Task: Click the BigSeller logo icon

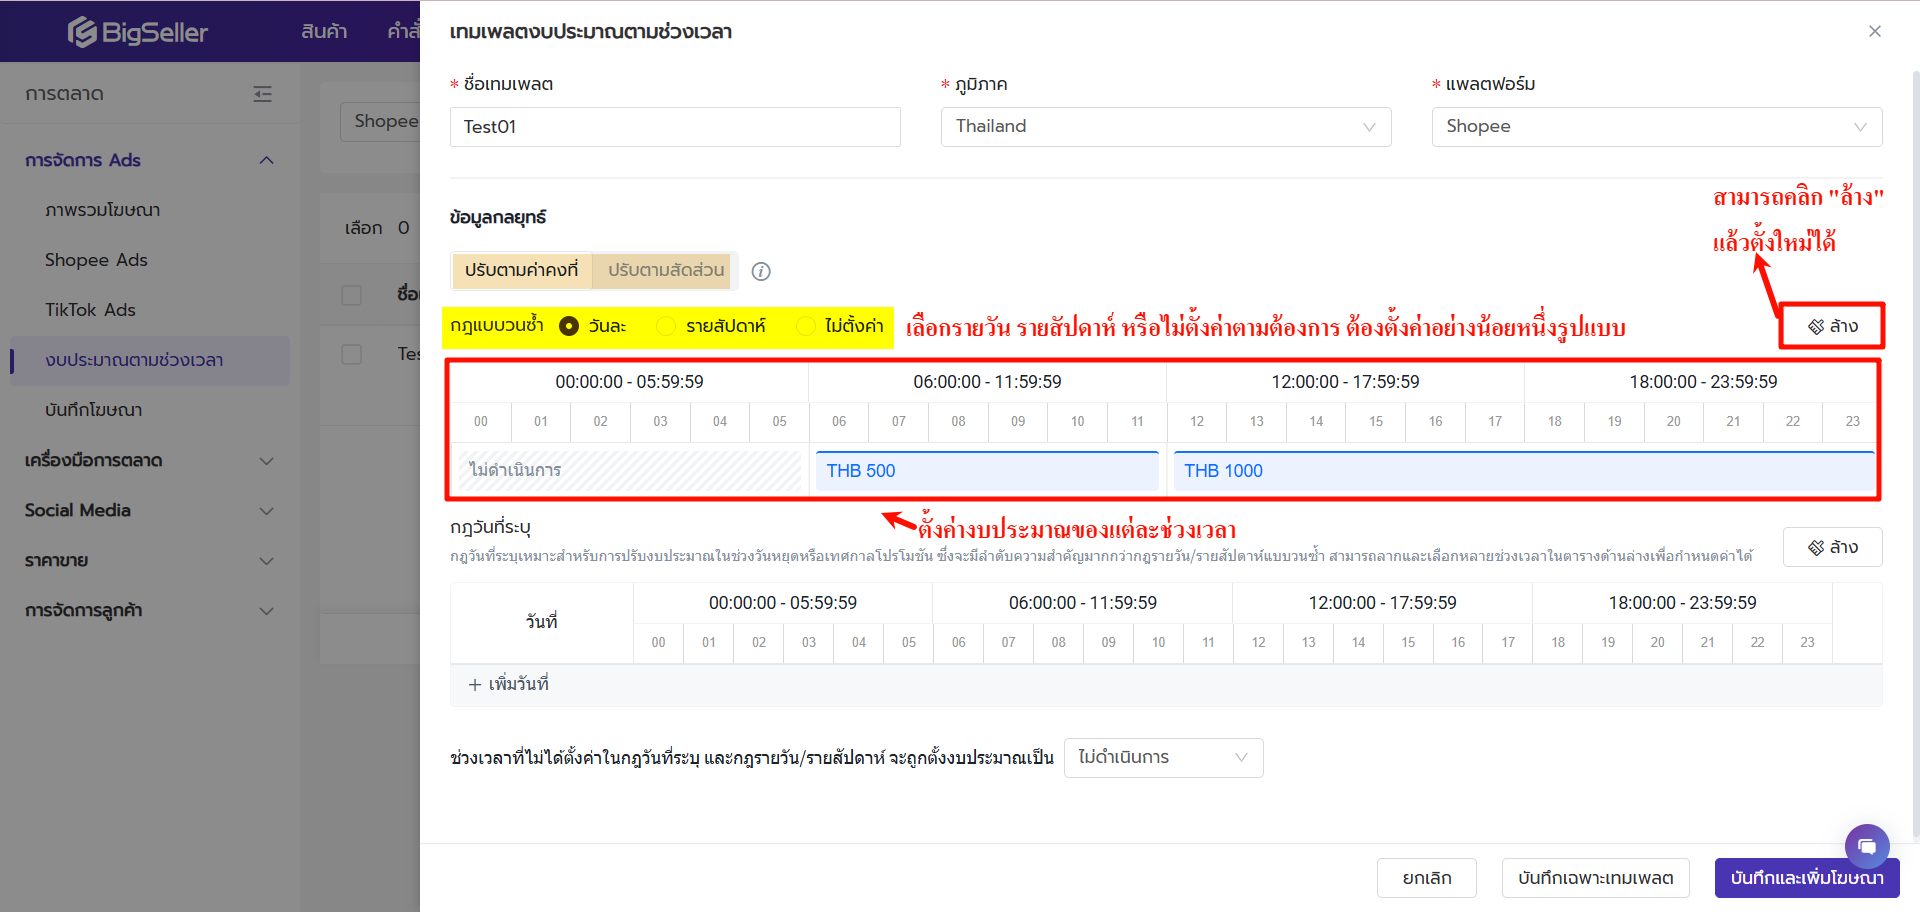Action: pyautogui.click(x=82, y=32)
